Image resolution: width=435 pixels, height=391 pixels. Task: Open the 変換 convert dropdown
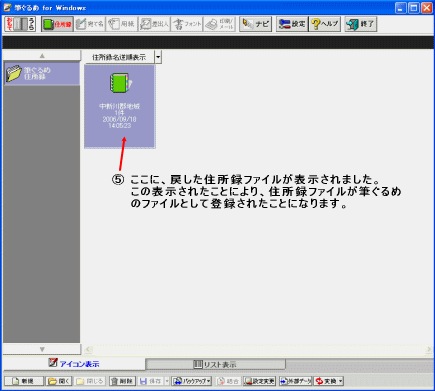[x=329, y=381]
